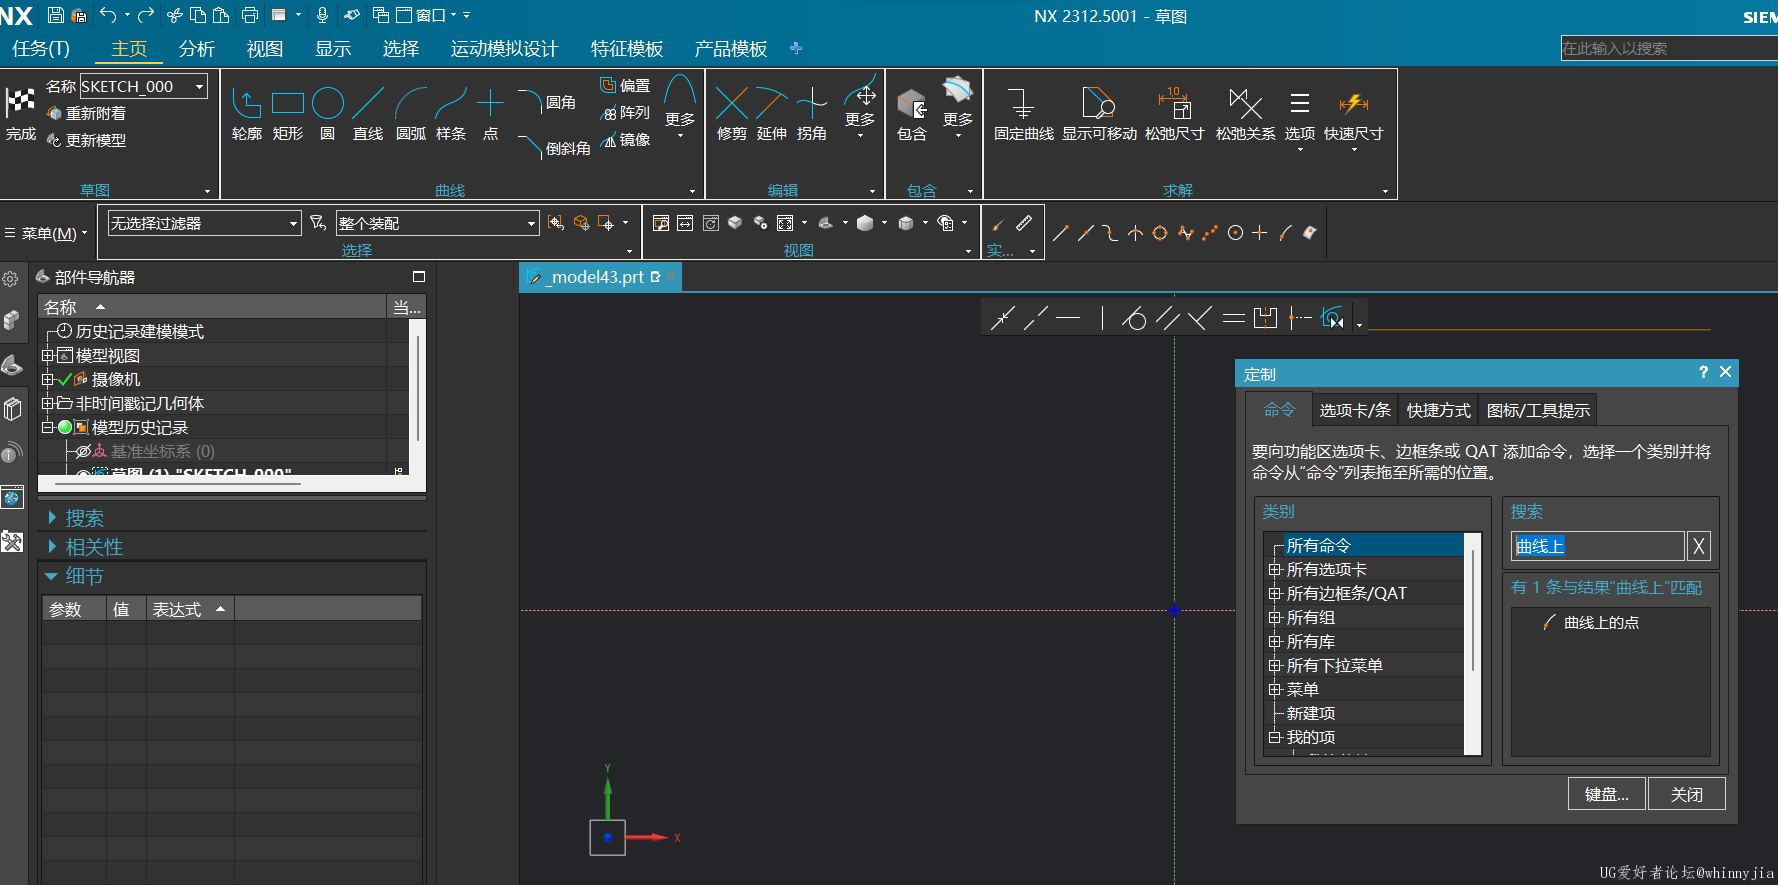The image size is (1778, 885).
Task: Switch to the View (视图) ribbon tab
Action: pos(265,49)
